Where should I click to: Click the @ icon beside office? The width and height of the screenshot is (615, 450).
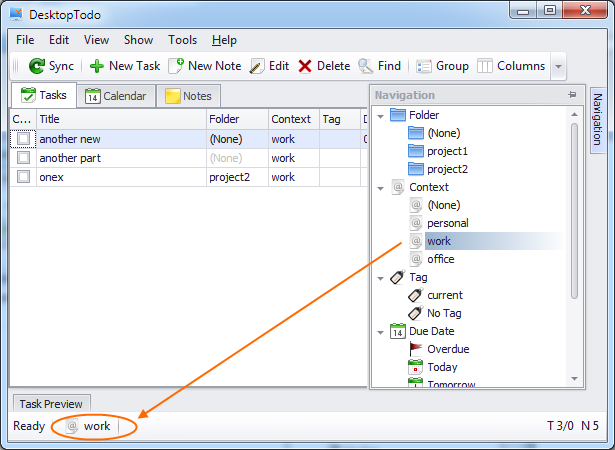click(416, 259)
